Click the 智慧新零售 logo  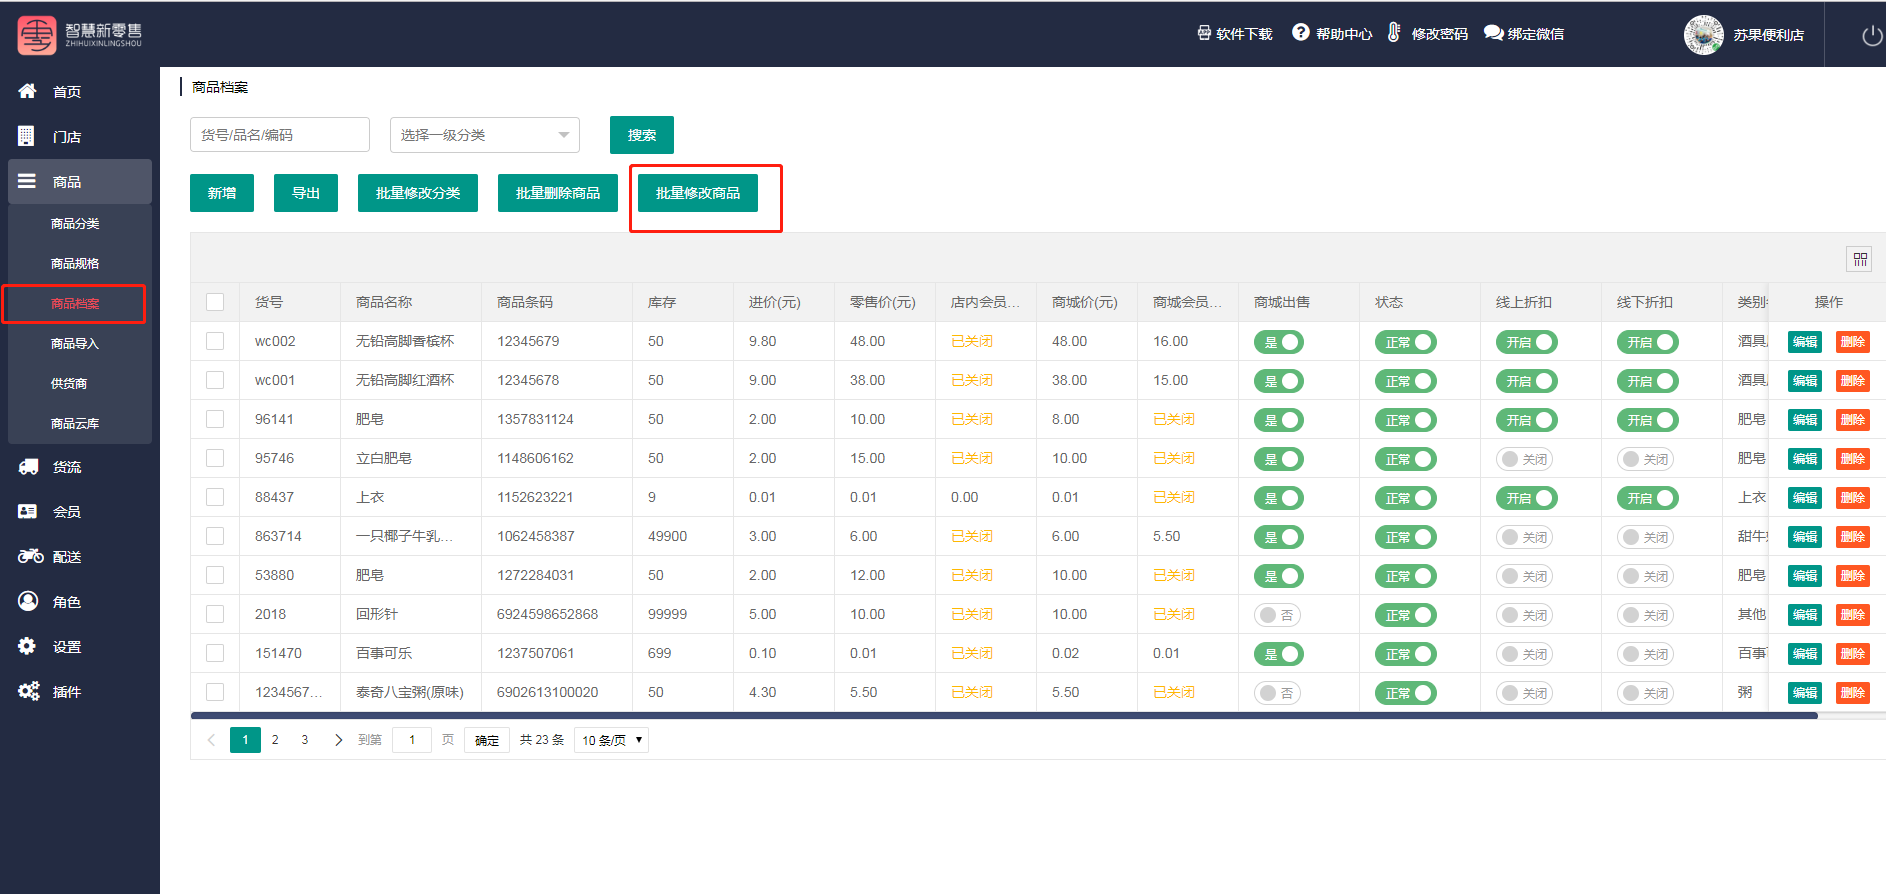[80, 35]
